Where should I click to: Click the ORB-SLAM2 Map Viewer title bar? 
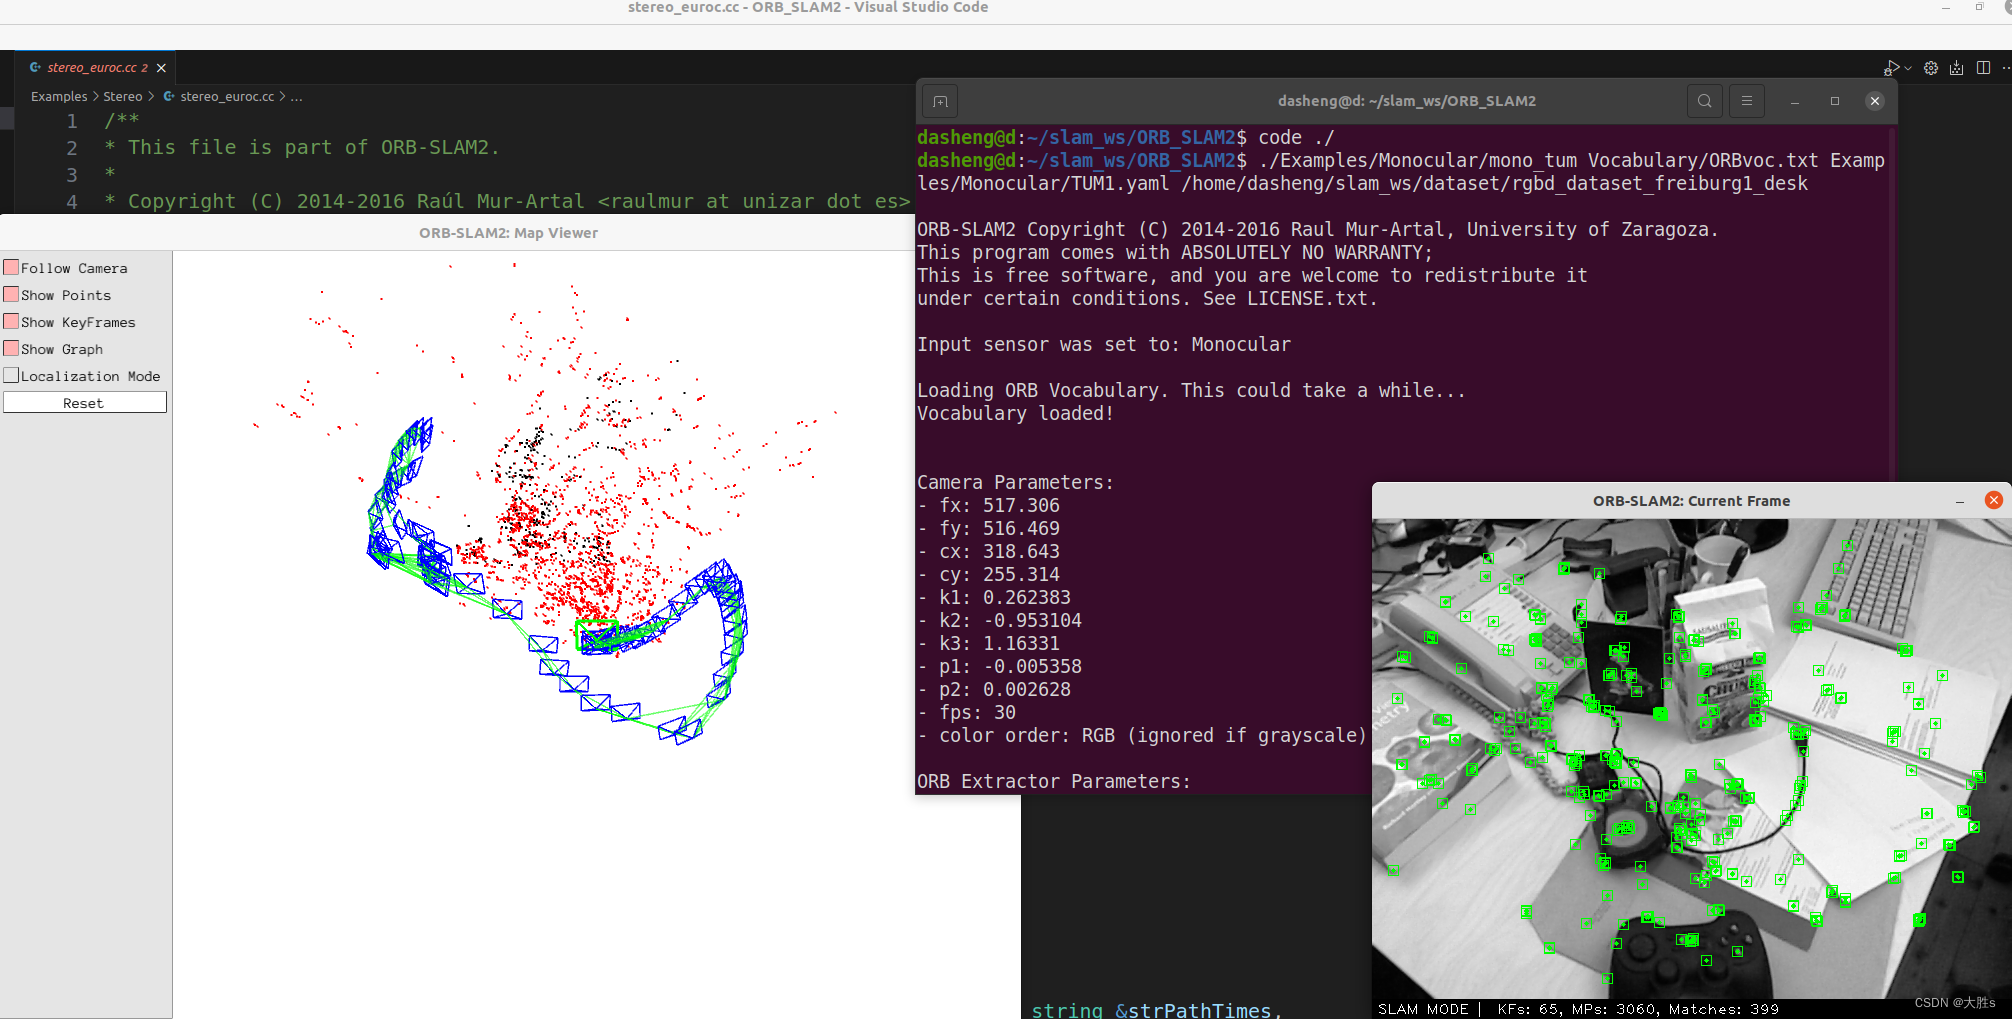tap(508, 233)
